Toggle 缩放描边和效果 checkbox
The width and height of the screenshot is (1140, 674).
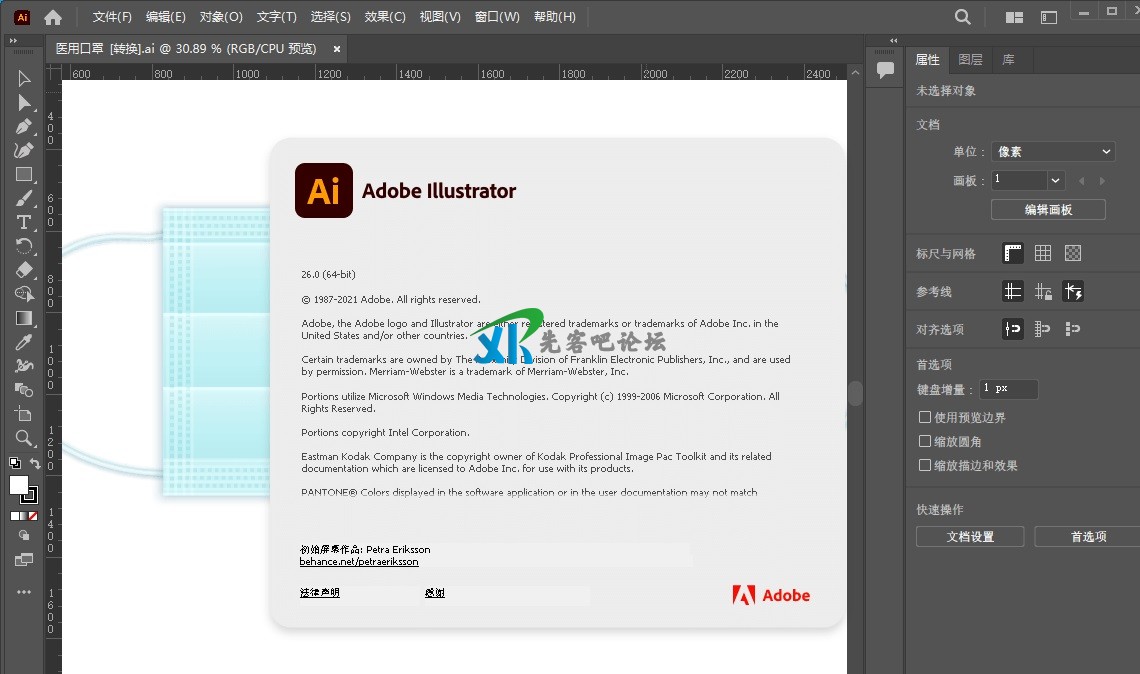pos(925,465)
